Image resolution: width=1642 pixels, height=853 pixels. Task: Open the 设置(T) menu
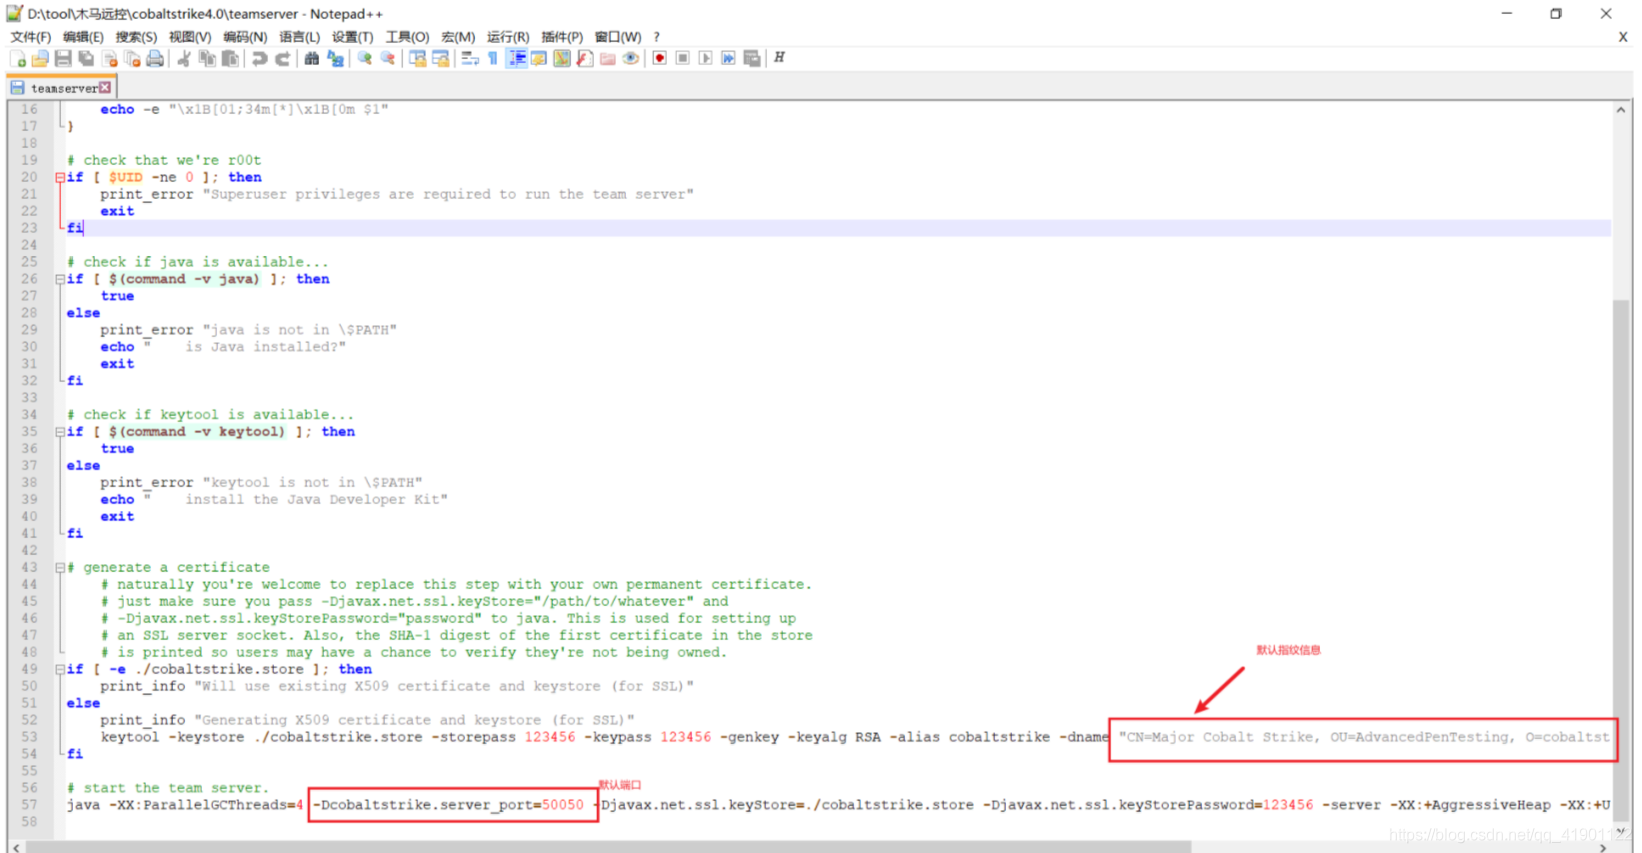pos(352,37)
